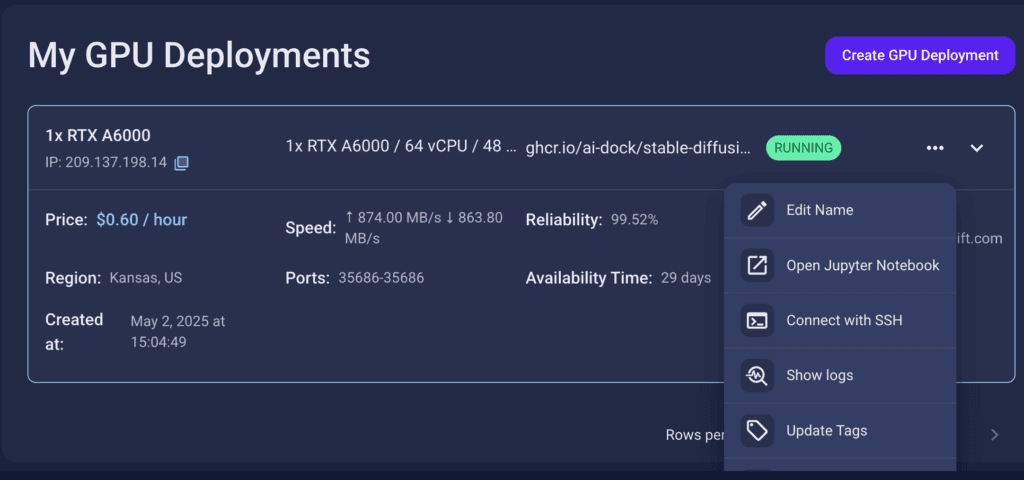The image size is (1024, 480).
Task: Collapse the RTX A6000 deployment details
Action: (x=976, y=148)
